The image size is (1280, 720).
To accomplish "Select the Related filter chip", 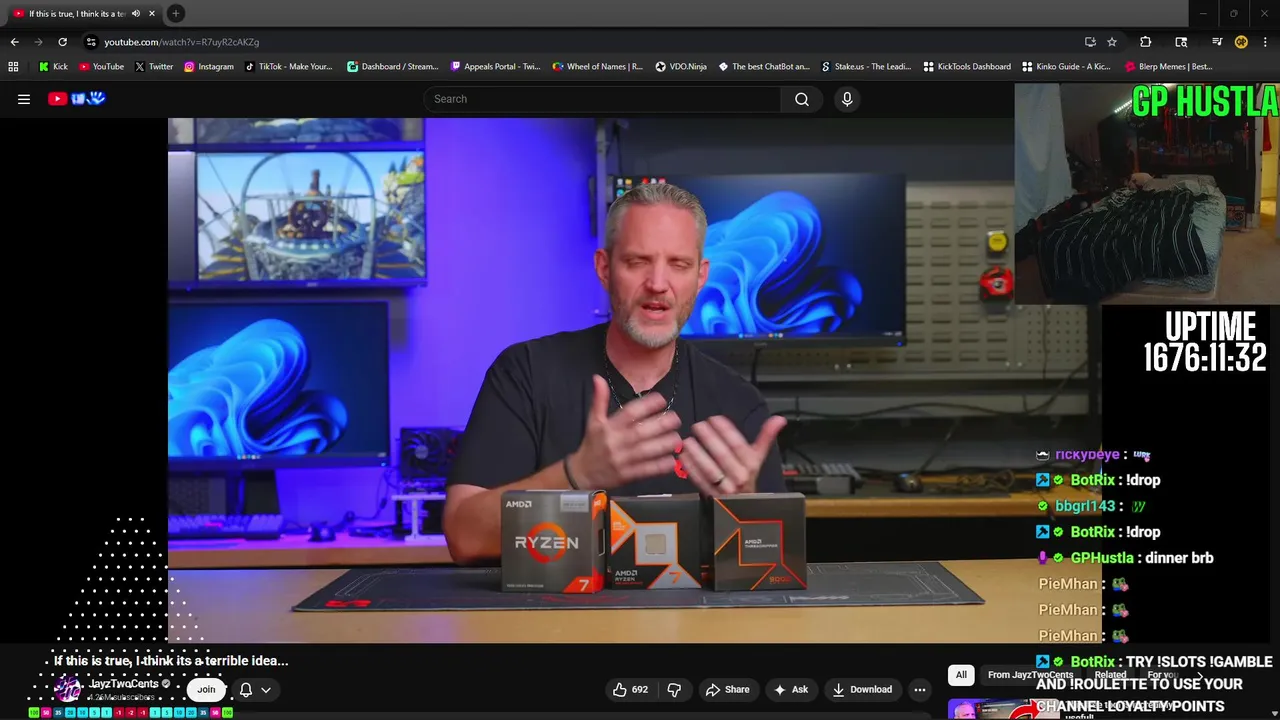I will [x=1110, y=675].
